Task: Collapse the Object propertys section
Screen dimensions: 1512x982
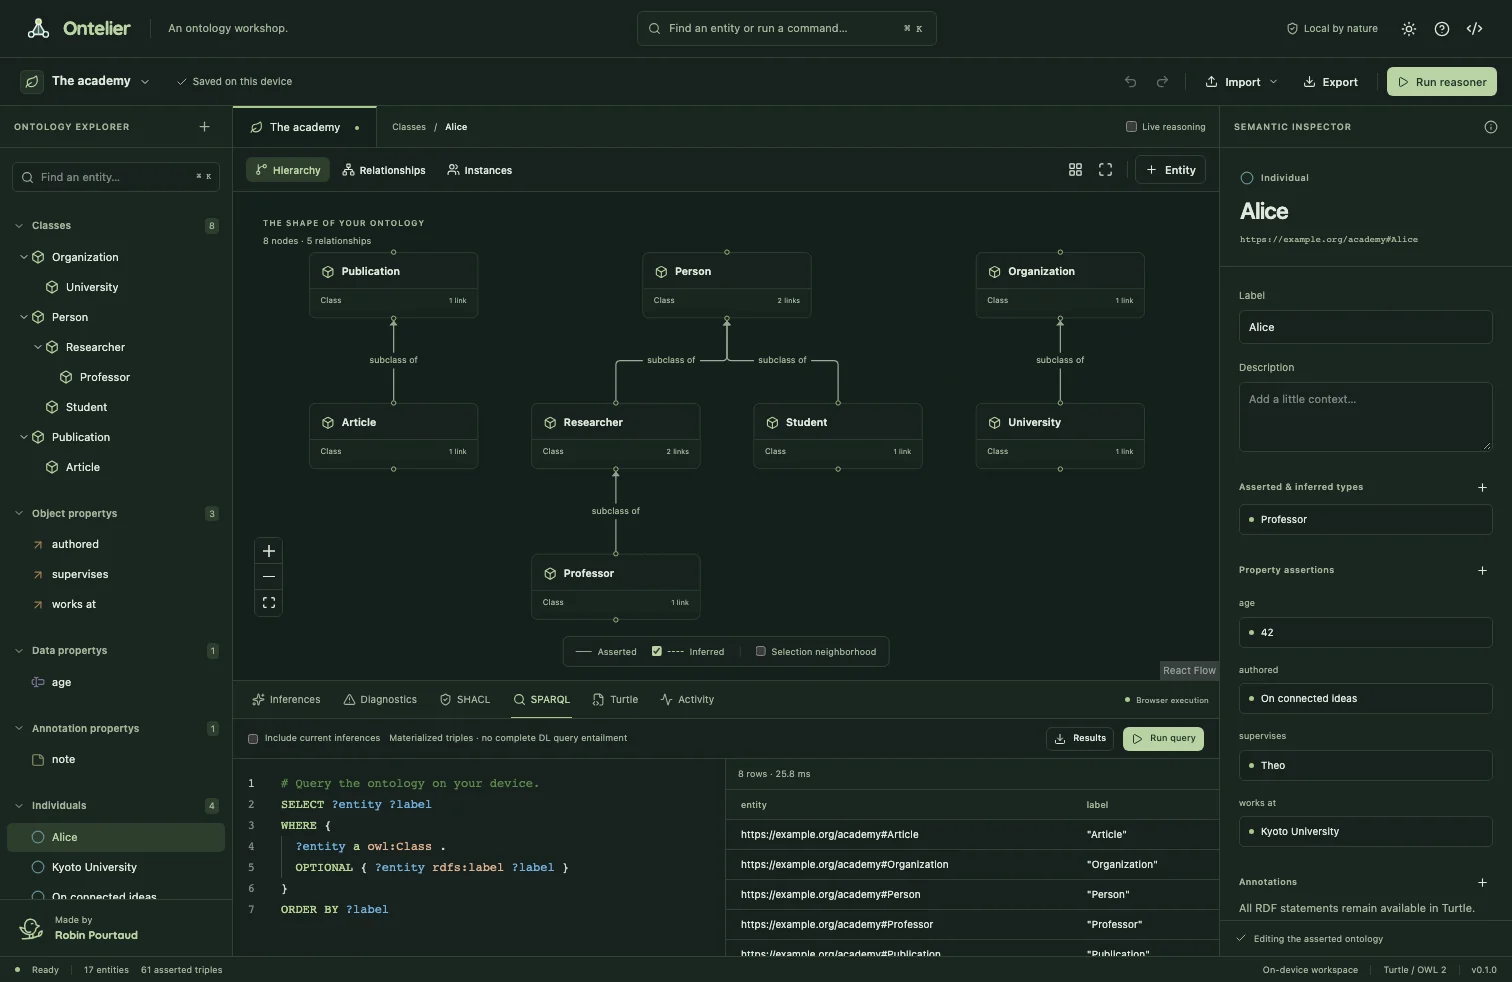Action: 19,514
